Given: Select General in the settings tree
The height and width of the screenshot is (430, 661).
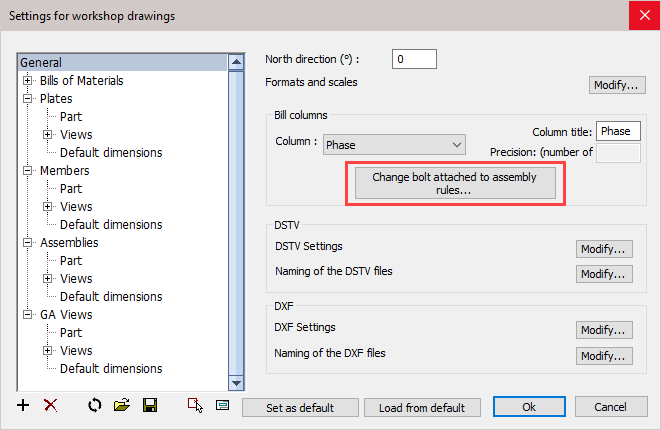Looking at the screenshot, I should click(40, 63).
